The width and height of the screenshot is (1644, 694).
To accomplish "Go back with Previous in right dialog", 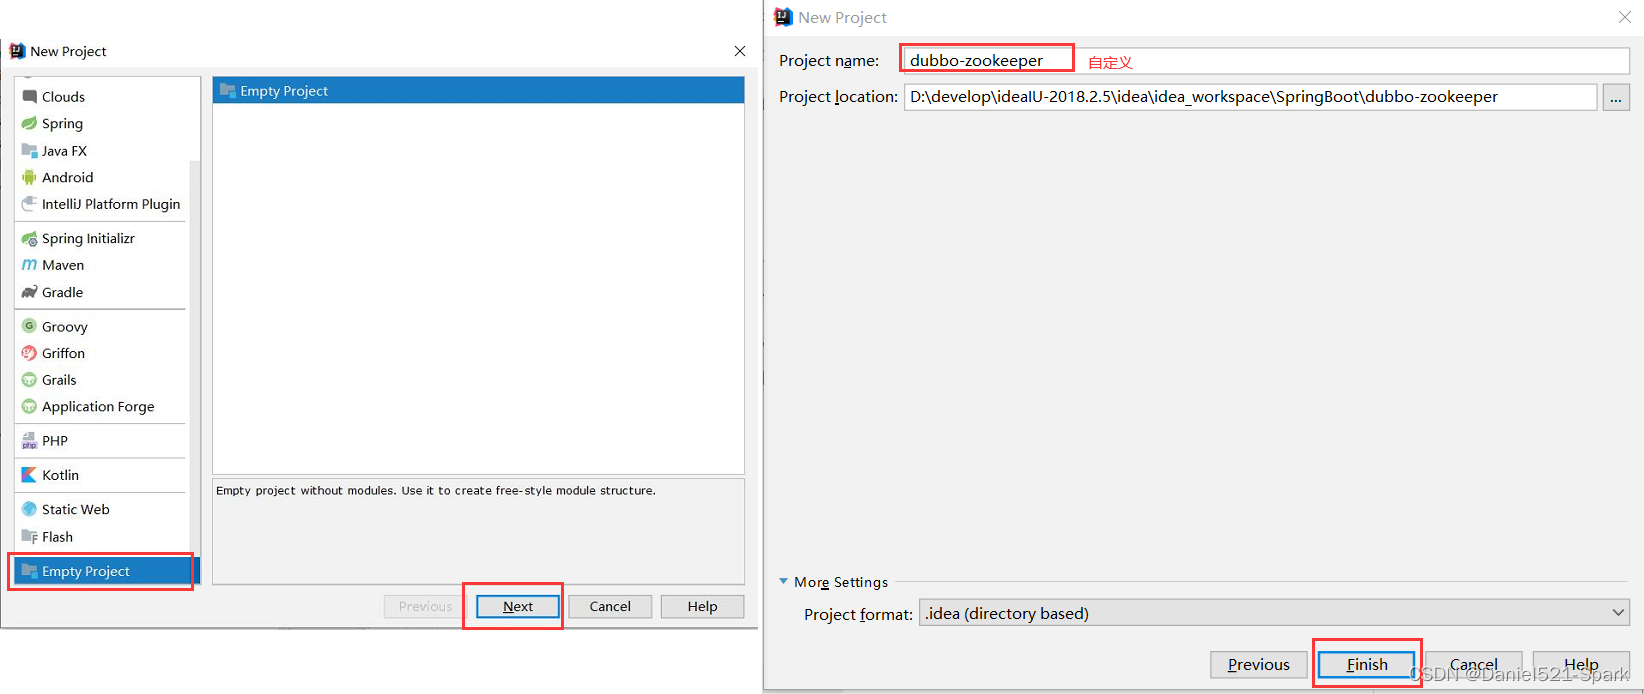I will point(1259,664).
